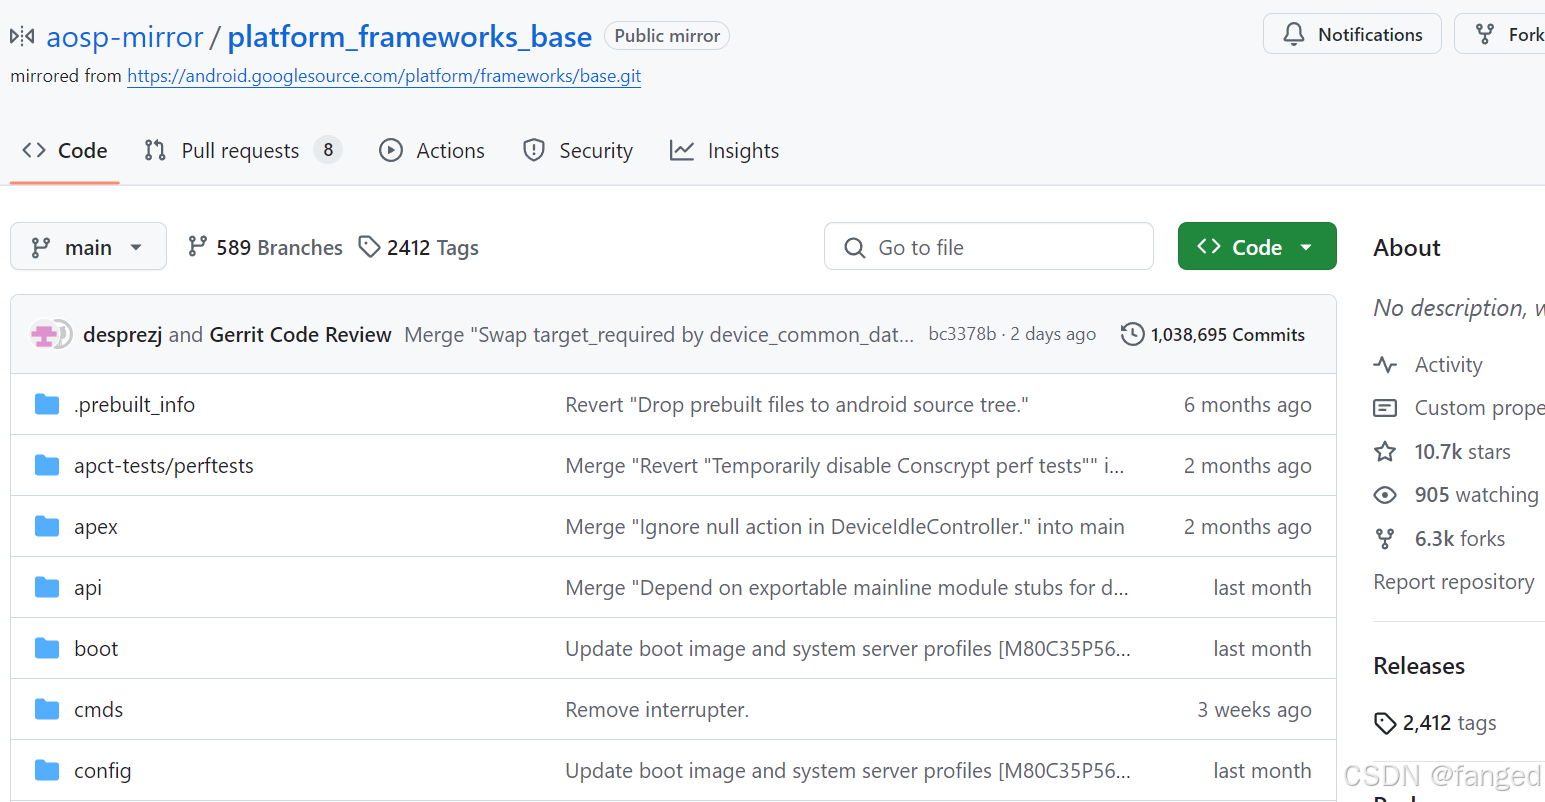Open the config folder
The width and height of the screenshot is (1545, 802).
tap(103, 771)
